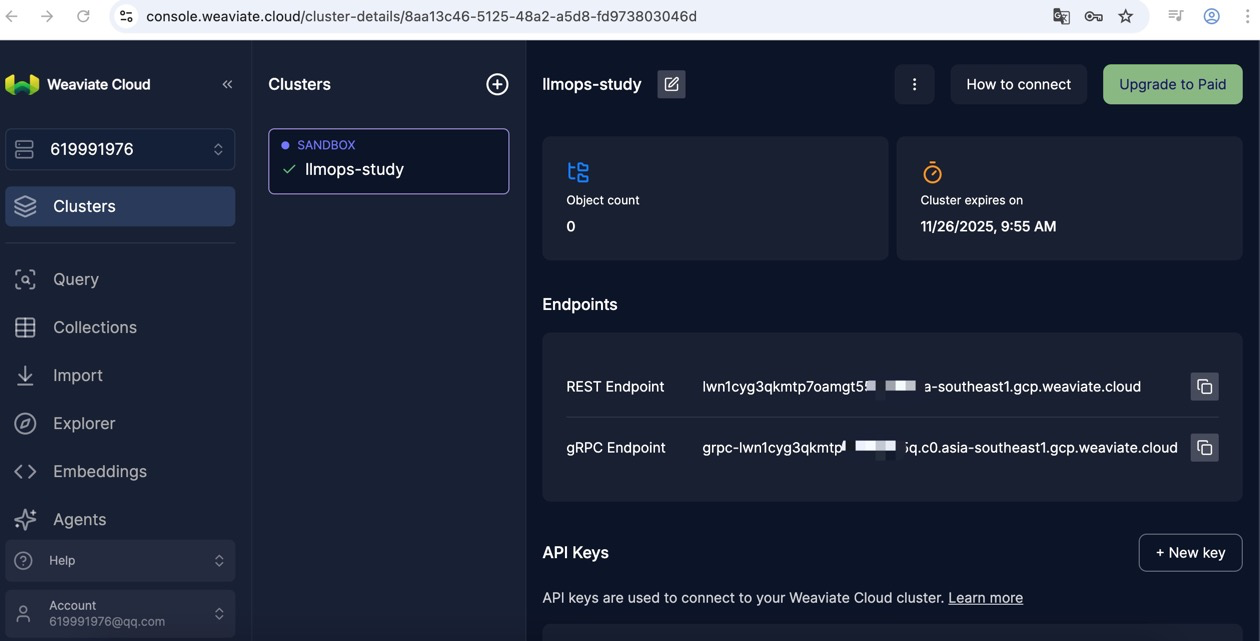The height and width of the screenshot is (641, 1260).
Task: Edit the llmops-study cluster name
Action: [671, 84]
